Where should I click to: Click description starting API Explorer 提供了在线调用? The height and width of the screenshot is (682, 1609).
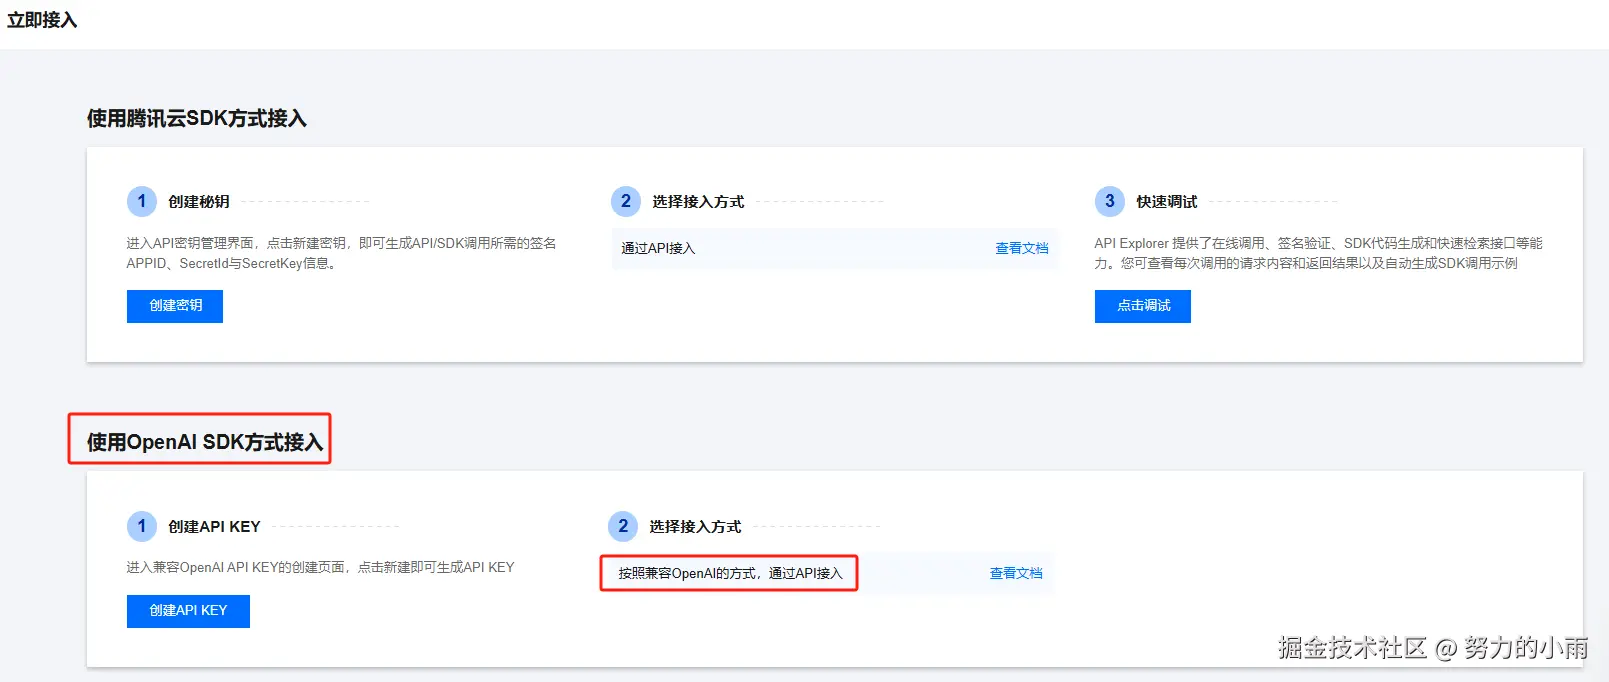point(1318,253)
